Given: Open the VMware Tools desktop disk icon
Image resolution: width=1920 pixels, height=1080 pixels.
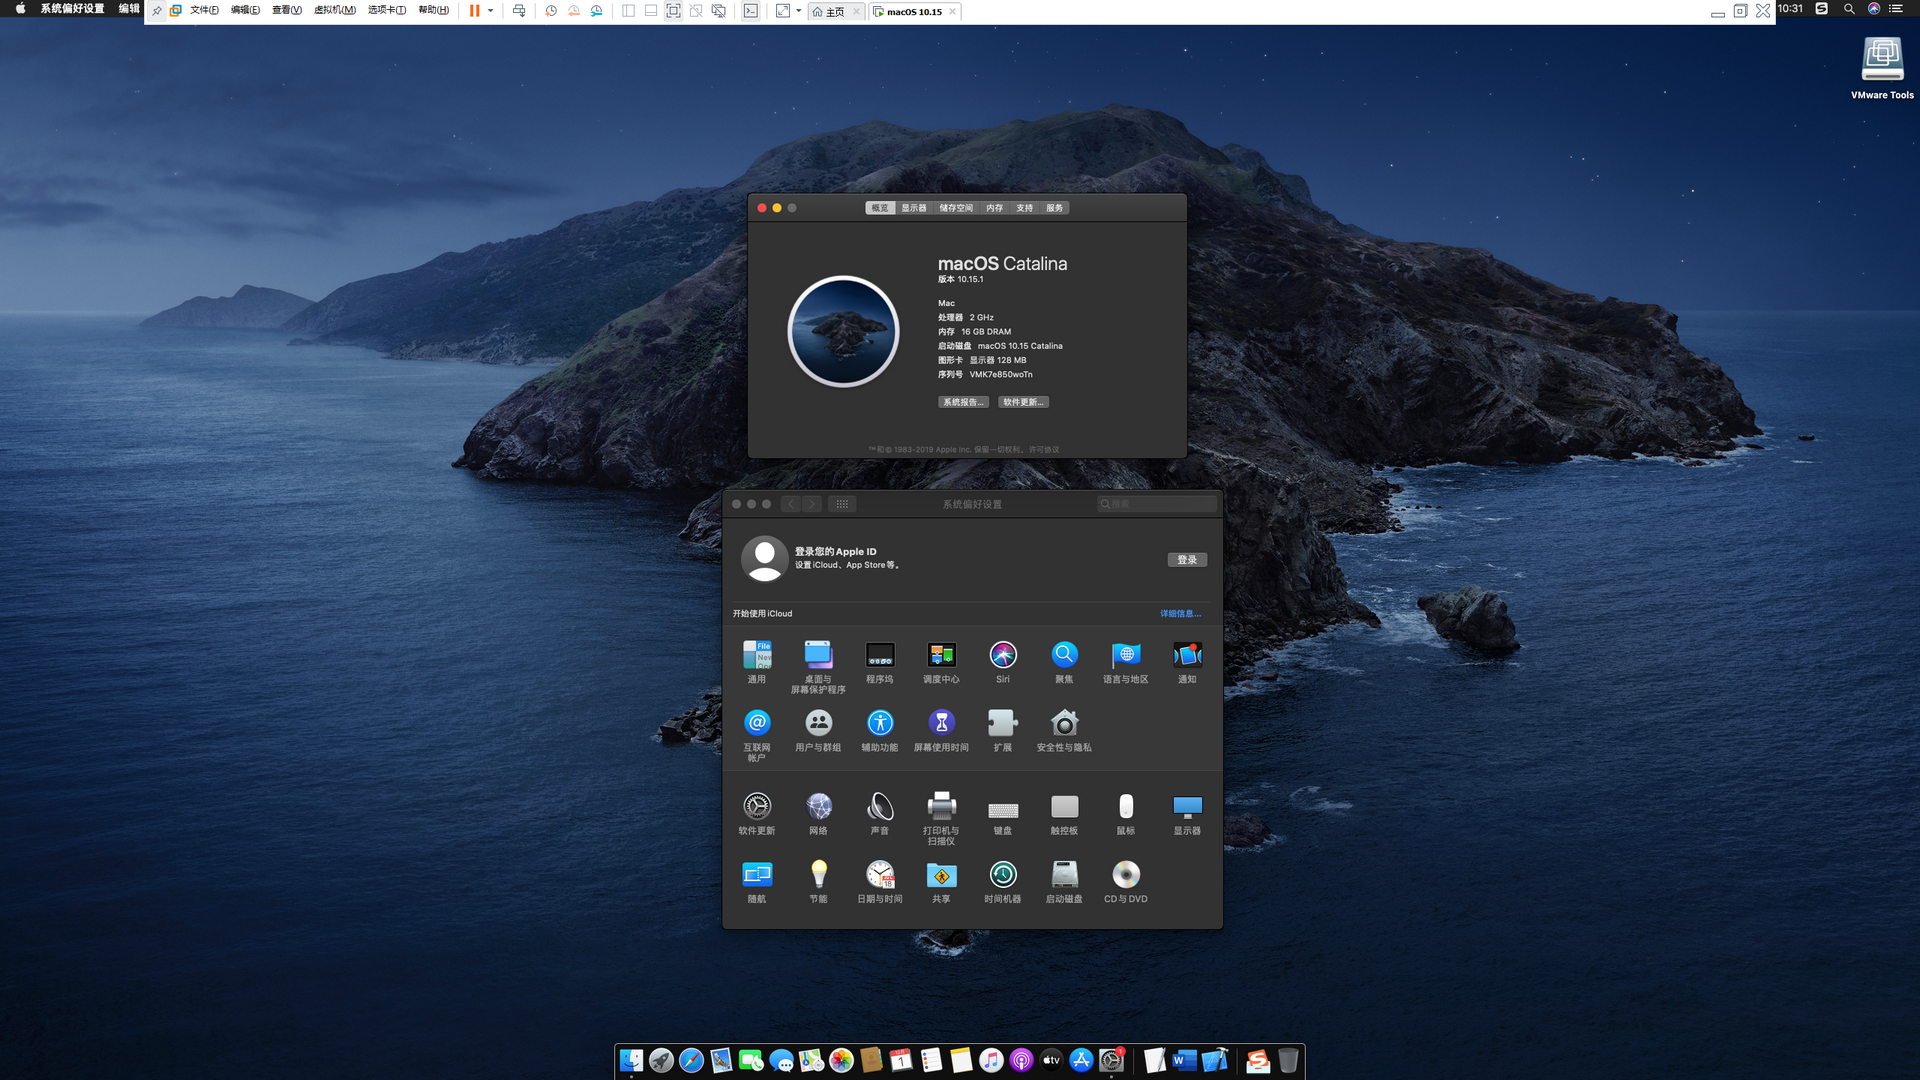Looking at the screenshot, I should click(x=1882, y=67).
